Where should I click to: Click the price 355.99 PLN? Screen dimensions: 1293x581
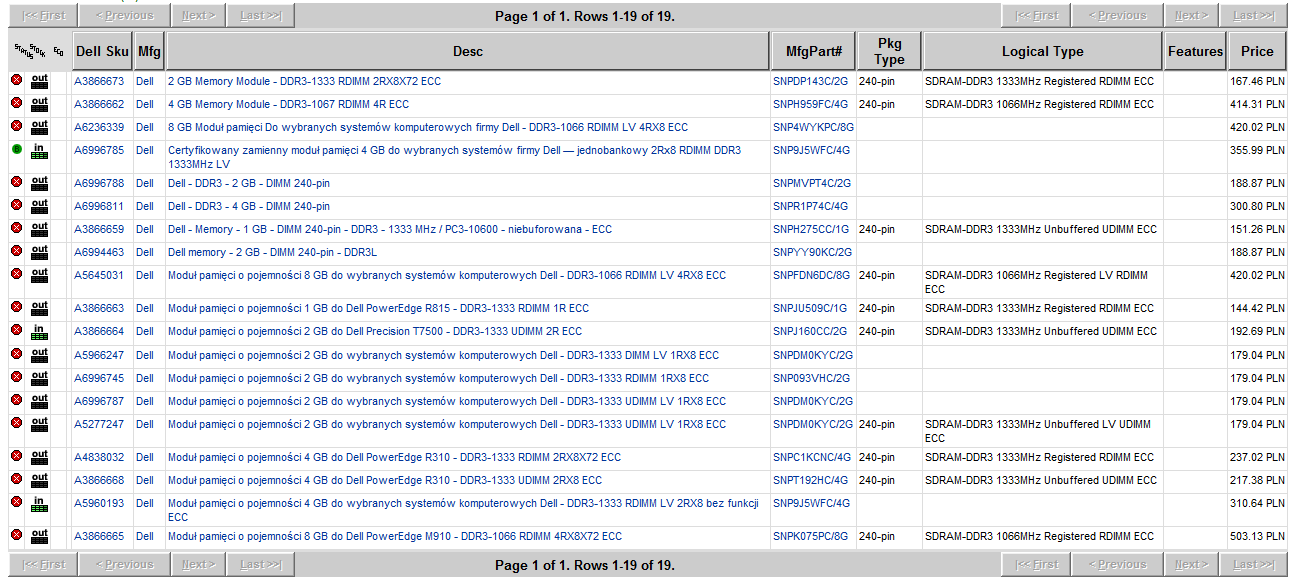1258,150
